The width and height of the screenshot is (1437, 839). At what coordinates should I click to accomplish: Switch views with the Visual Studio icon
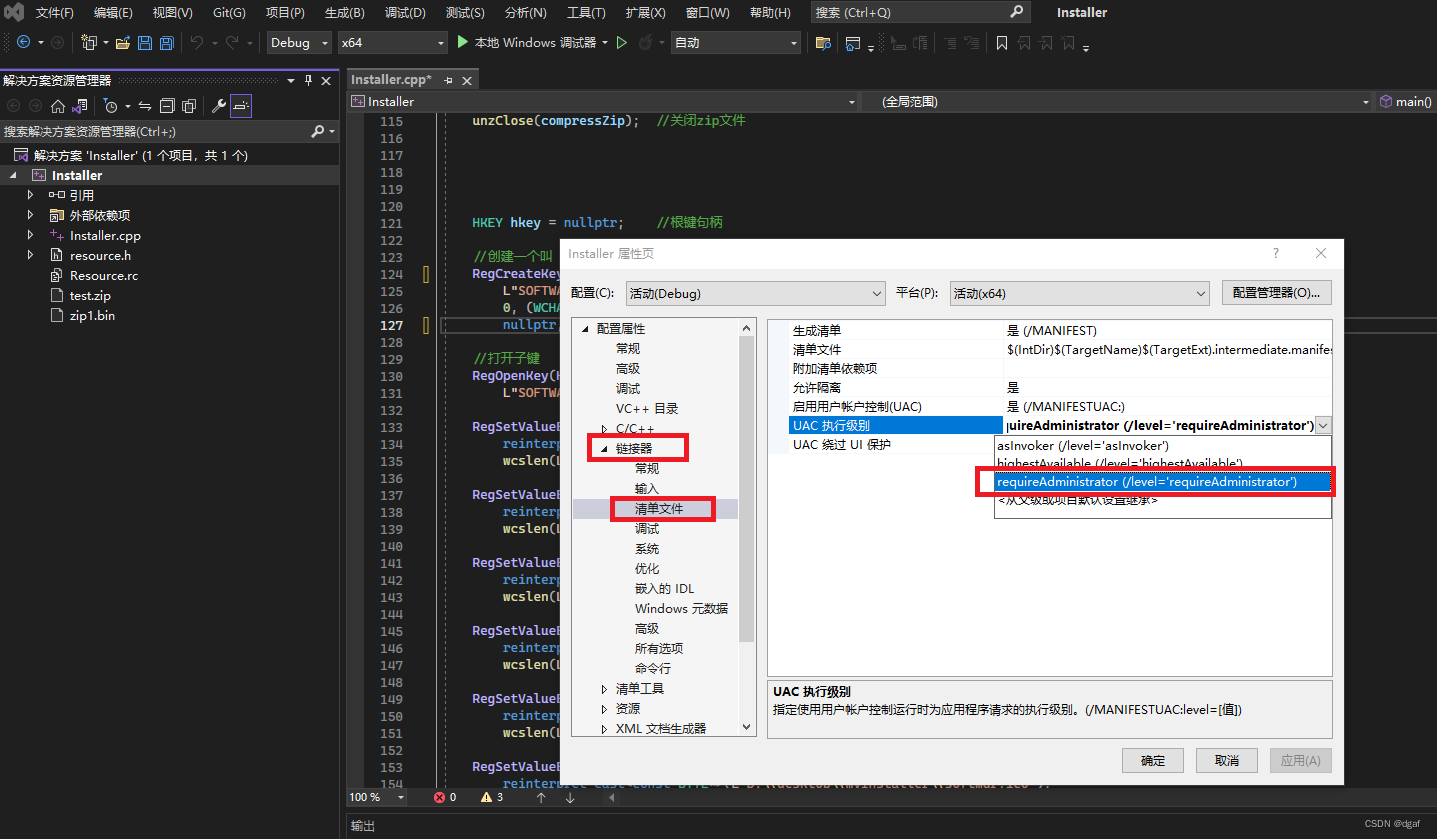pos(79,106)
